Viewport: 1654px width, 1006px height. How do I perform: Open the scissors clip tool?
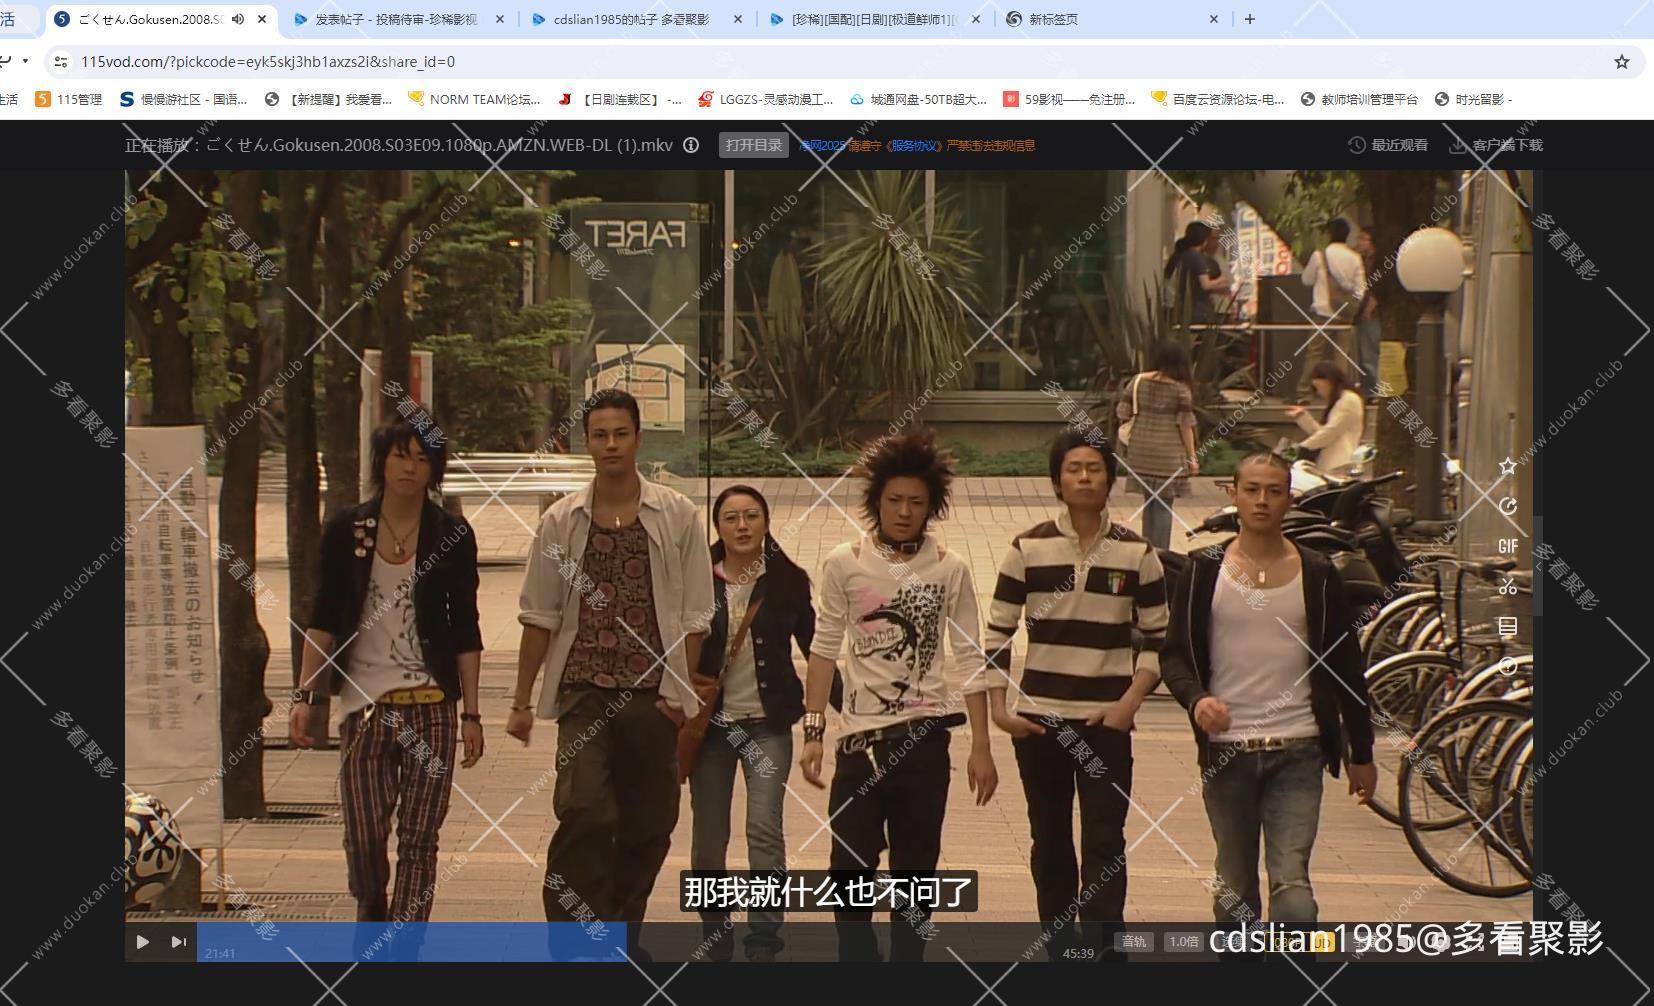(1508, 586)
